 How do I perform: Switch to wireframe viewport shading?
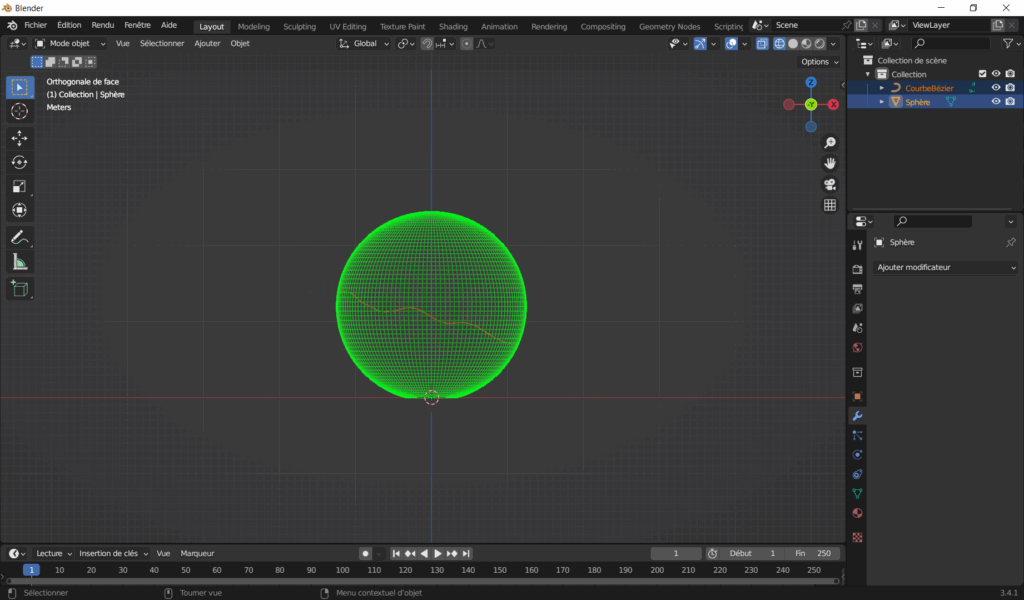779,44
